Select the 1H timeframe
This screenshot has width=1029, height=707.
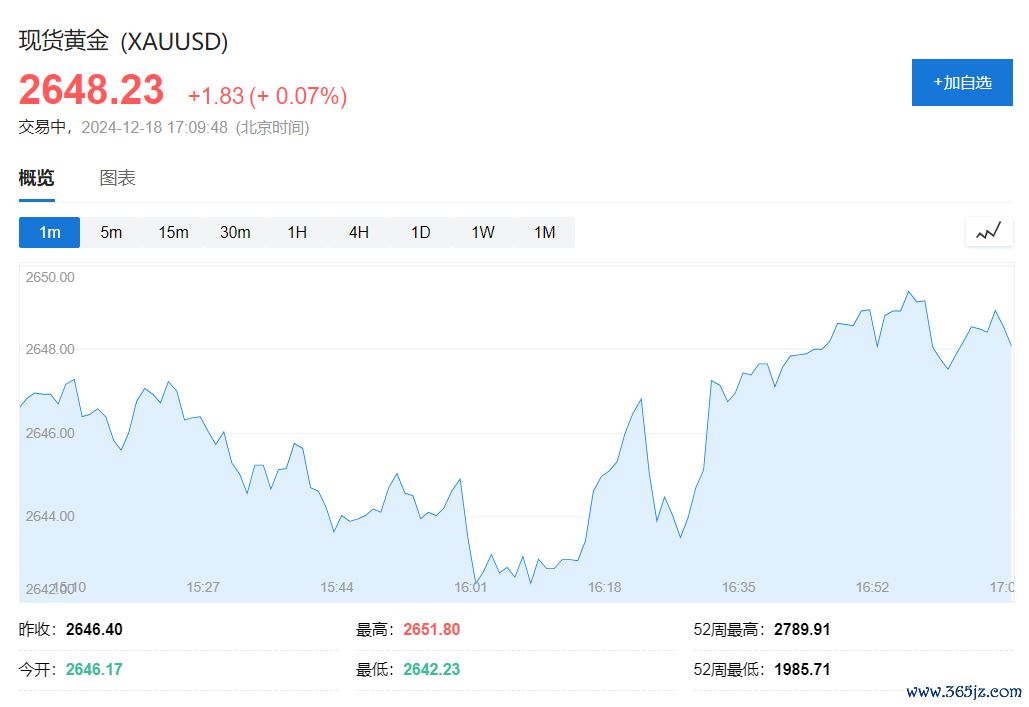pyautogui.click(x=297, y=232)
